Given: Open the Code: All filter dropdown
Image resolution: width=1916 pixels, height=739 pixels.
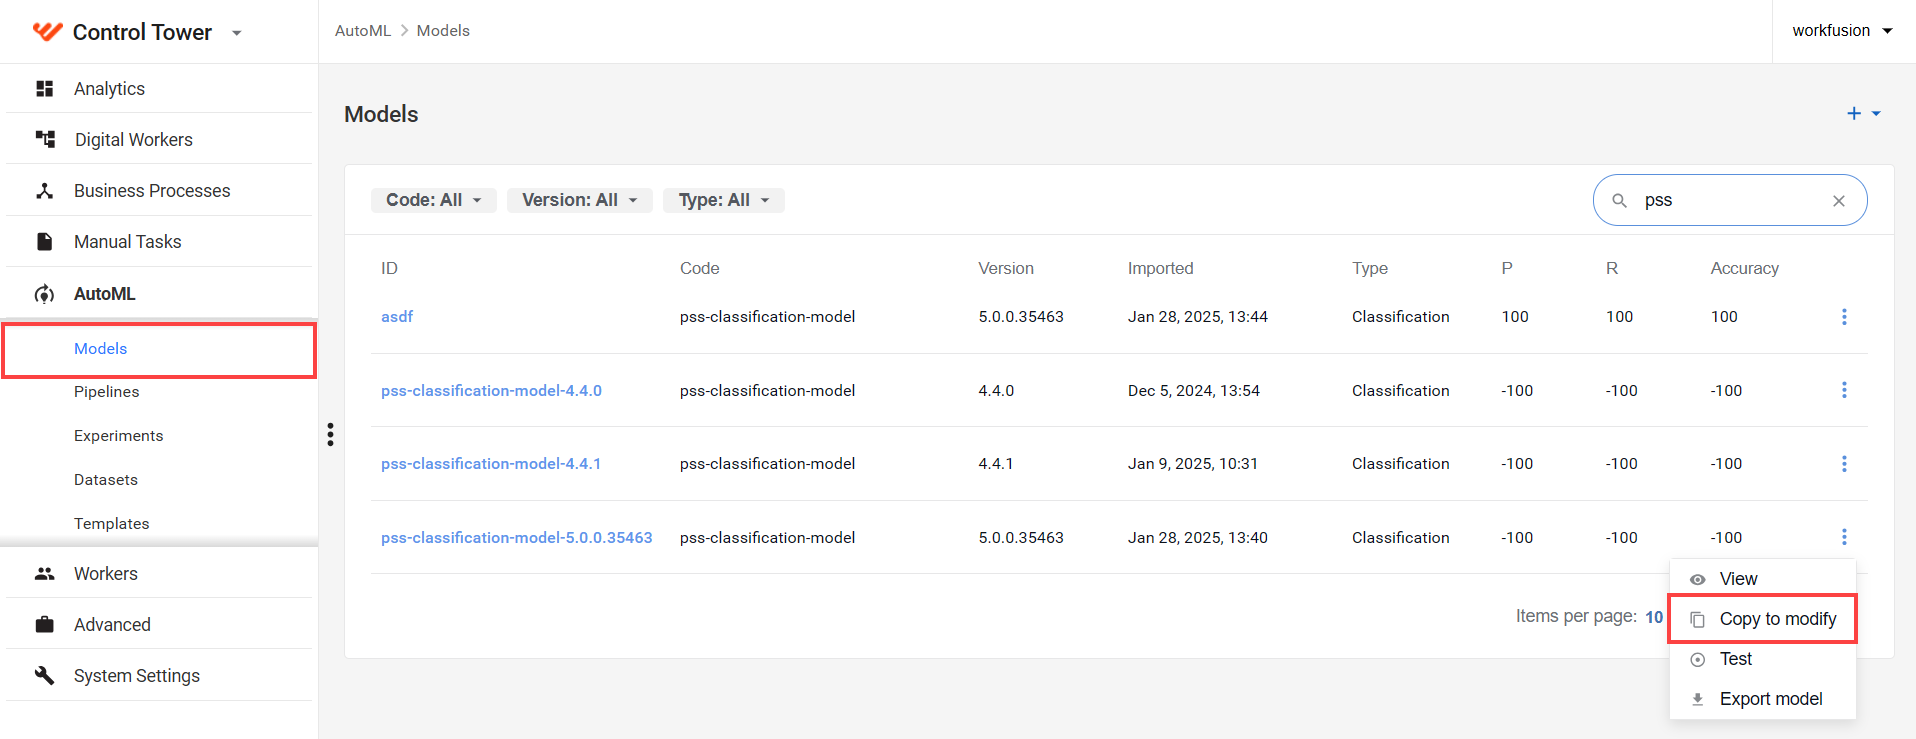Looking at the screenshot, I should (x=434, y=200).
